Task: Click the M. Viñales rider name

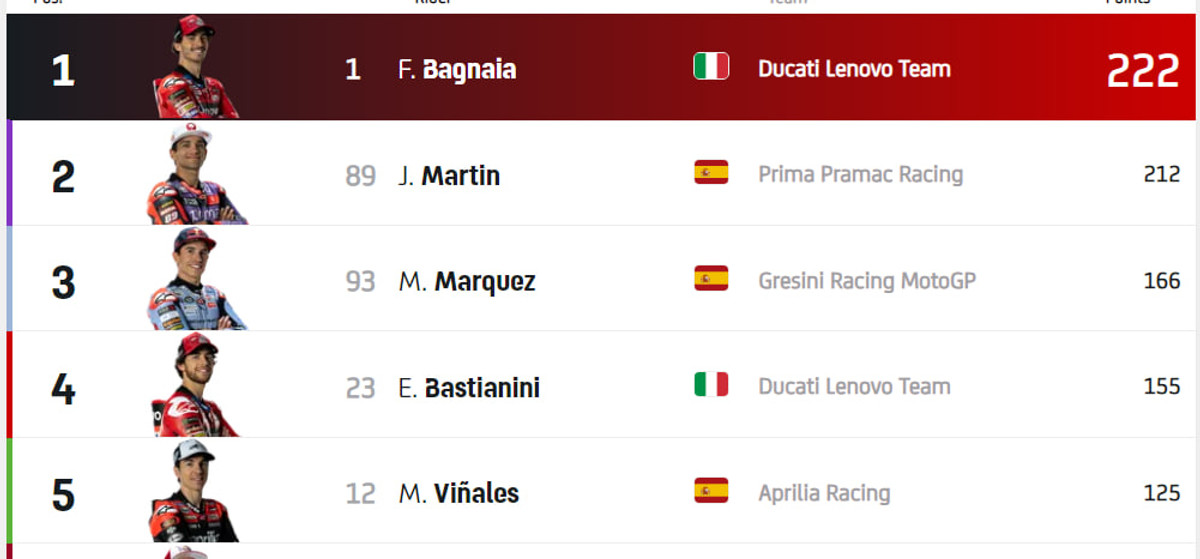Action: 459,494
